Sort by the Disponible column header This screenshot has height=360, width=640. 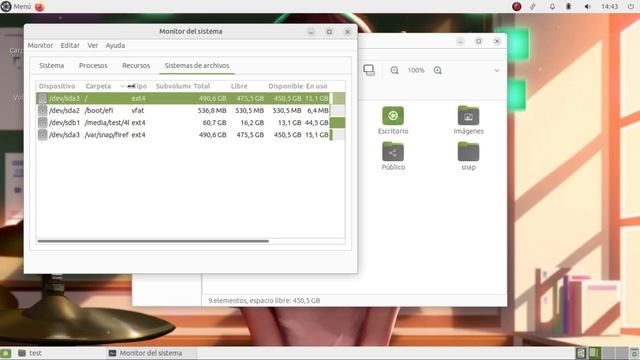point(286,86)
